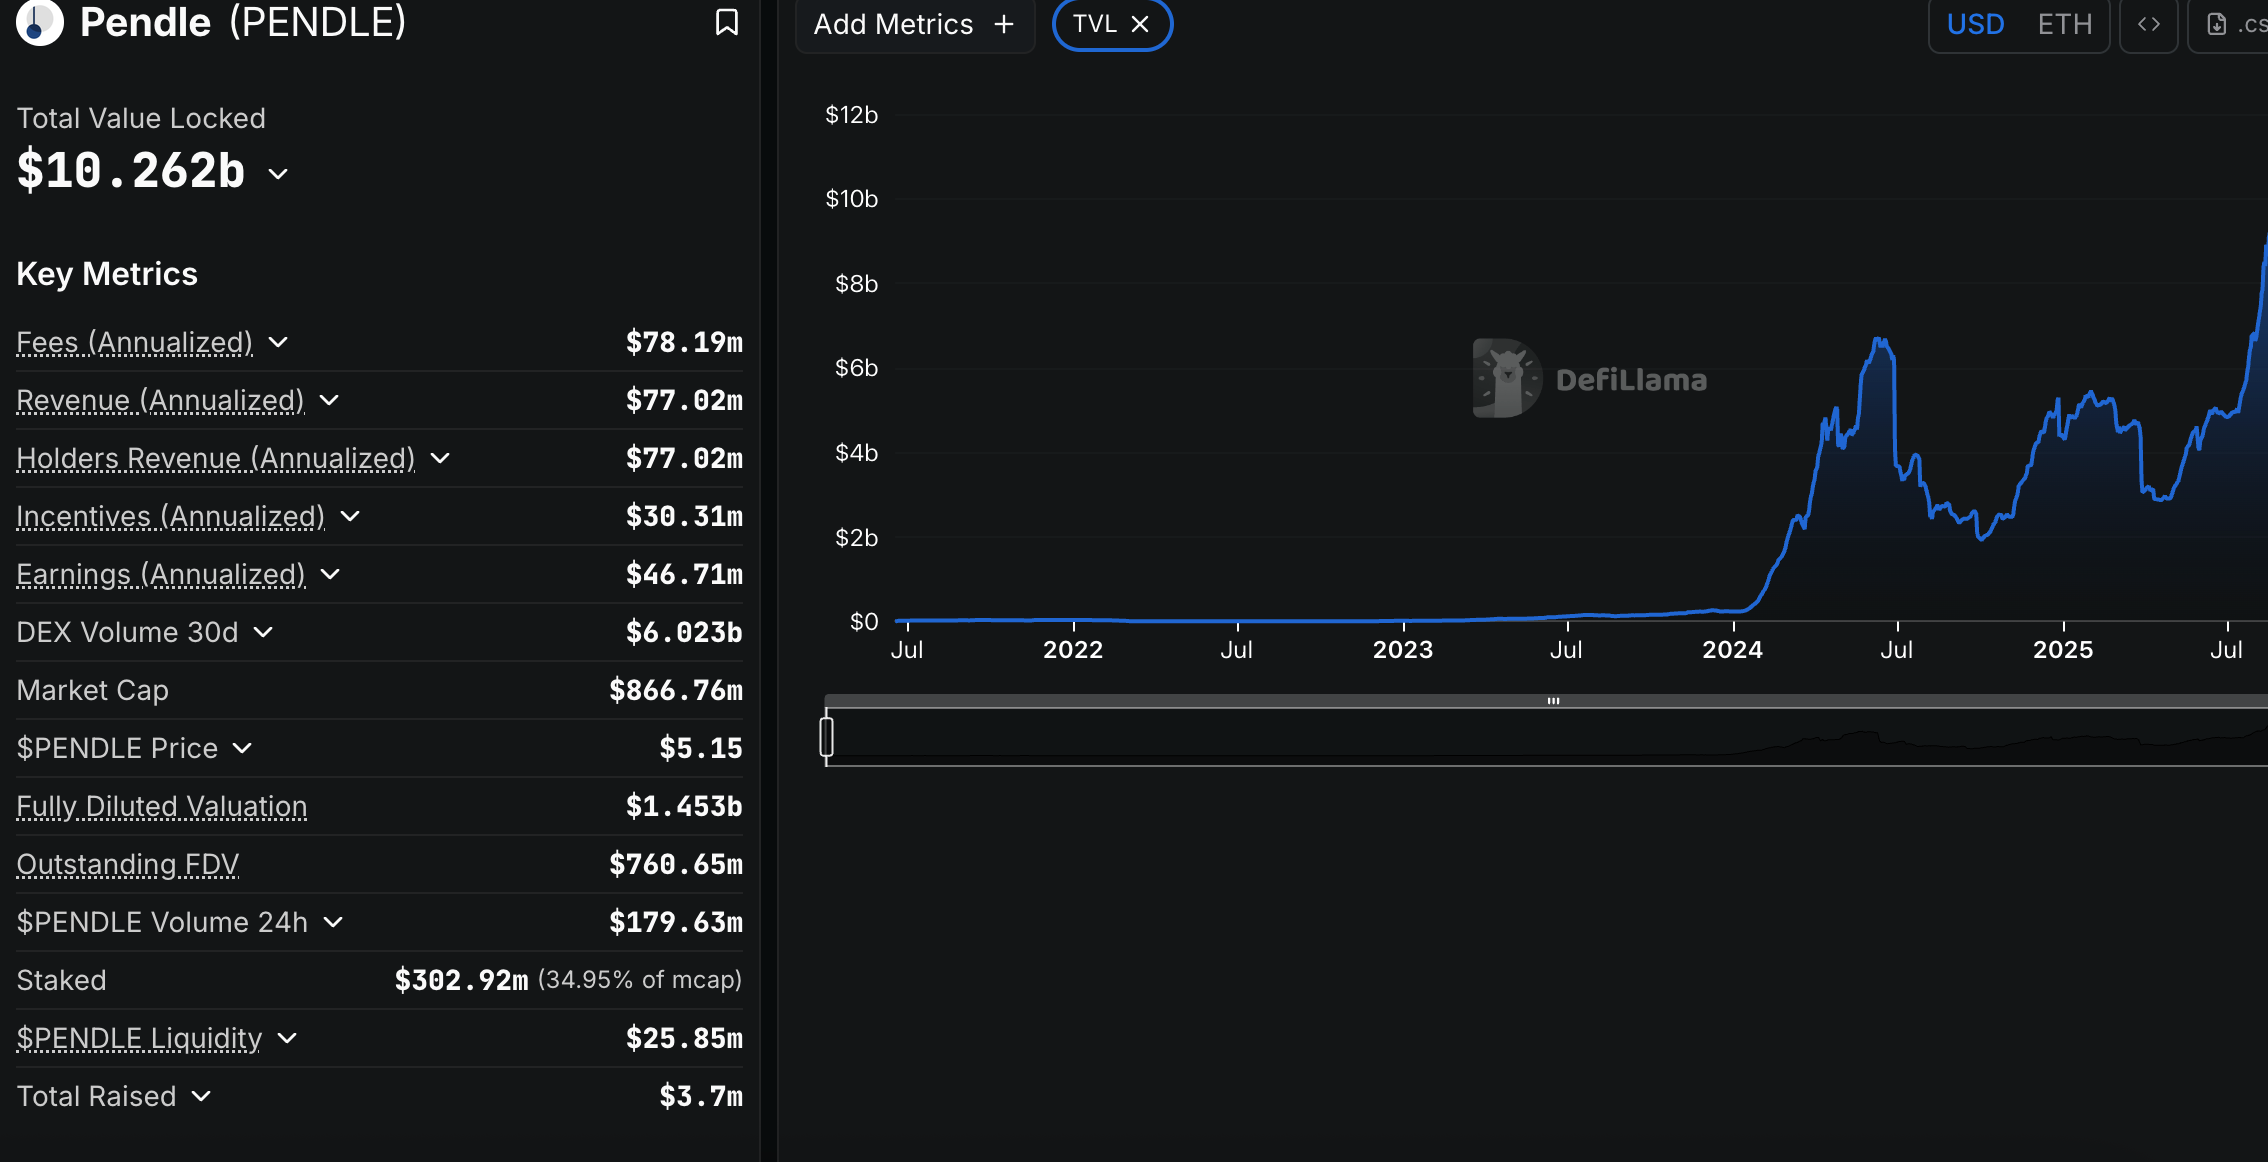This screenshot has height=1162, width=2268.
Task: Click the $179.63m volume value
Action: [x=676, y=923]
